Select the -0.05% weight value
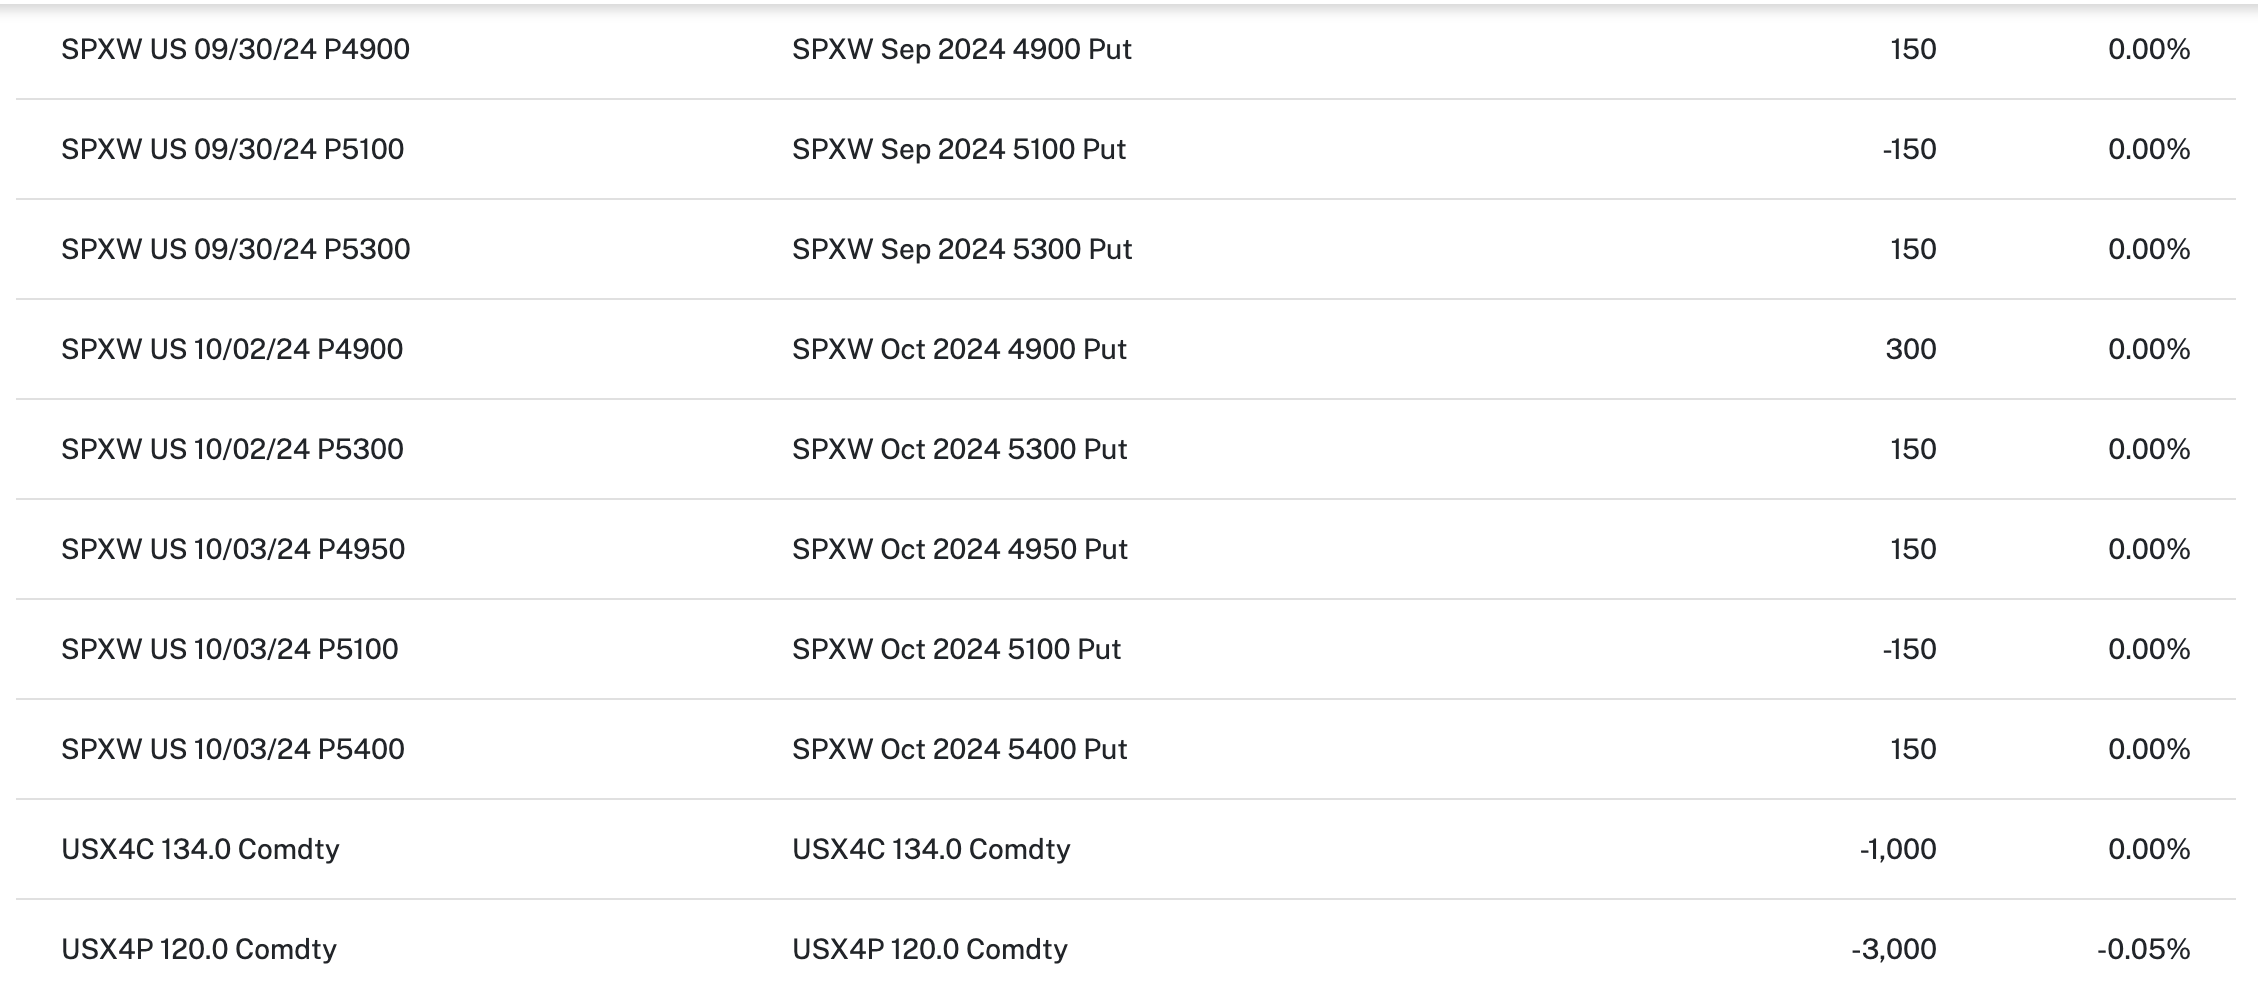 2143,949
